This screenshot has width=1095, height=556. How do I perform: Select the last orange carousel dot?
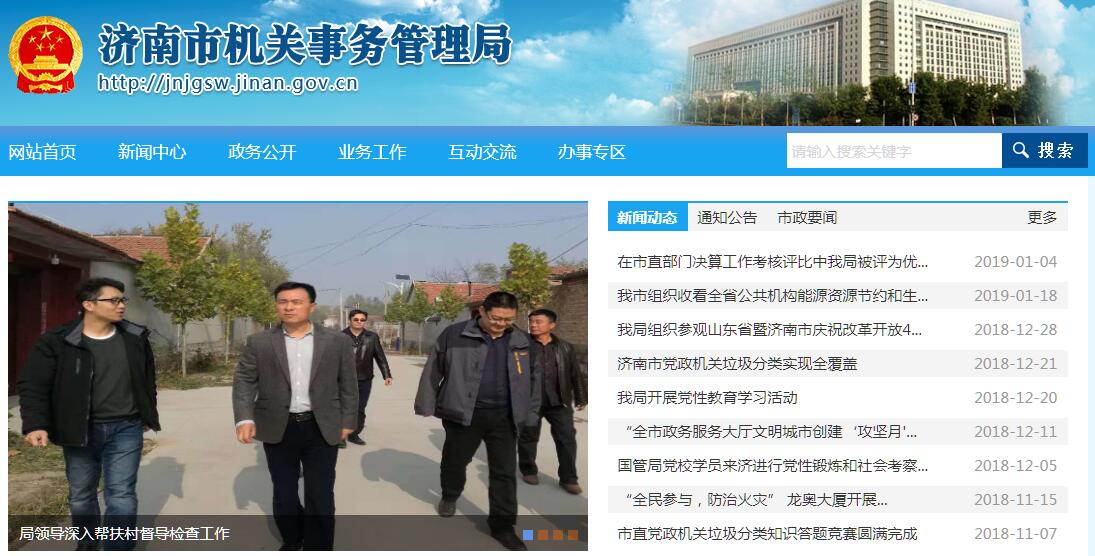(x=573, y=535)
